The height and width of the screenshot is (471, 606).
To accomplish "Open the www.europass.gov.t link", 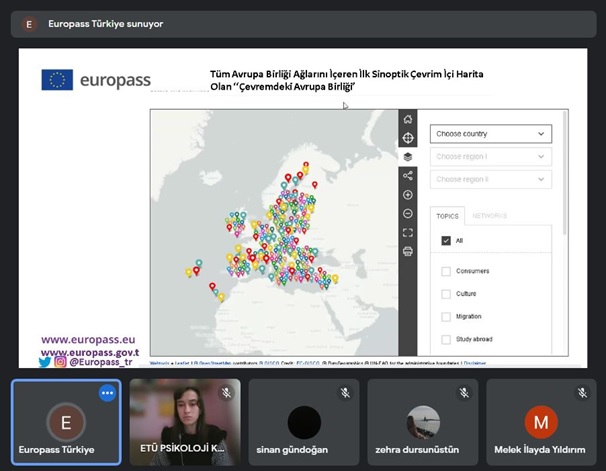I will 90,352.
